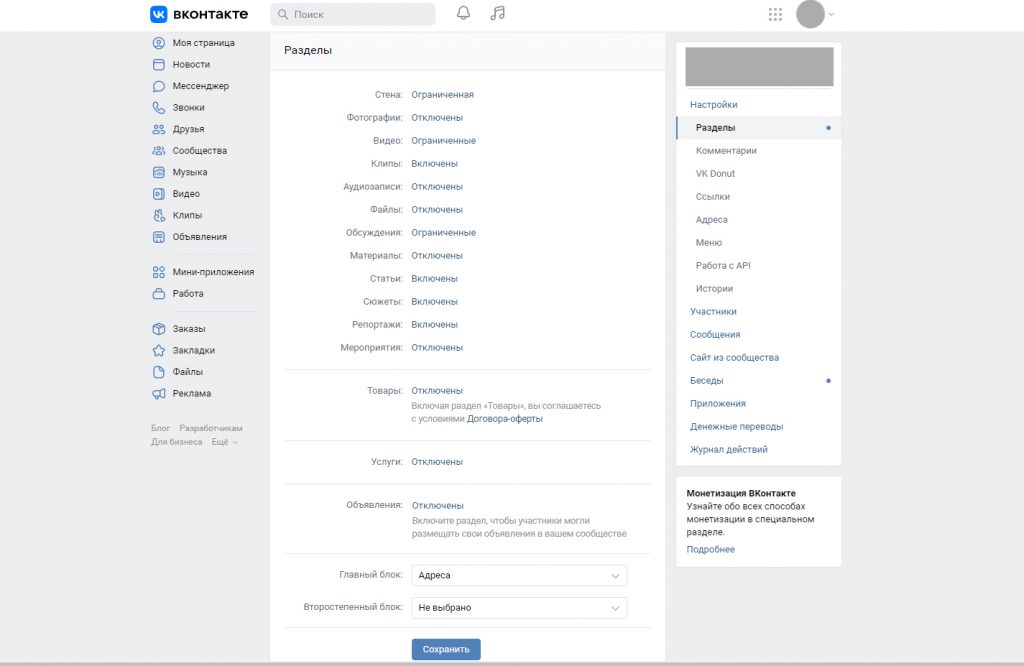Toggle the Файлы section value Отключены
The height and width of the screenshot is (666, 1024).
pos(437,210)
